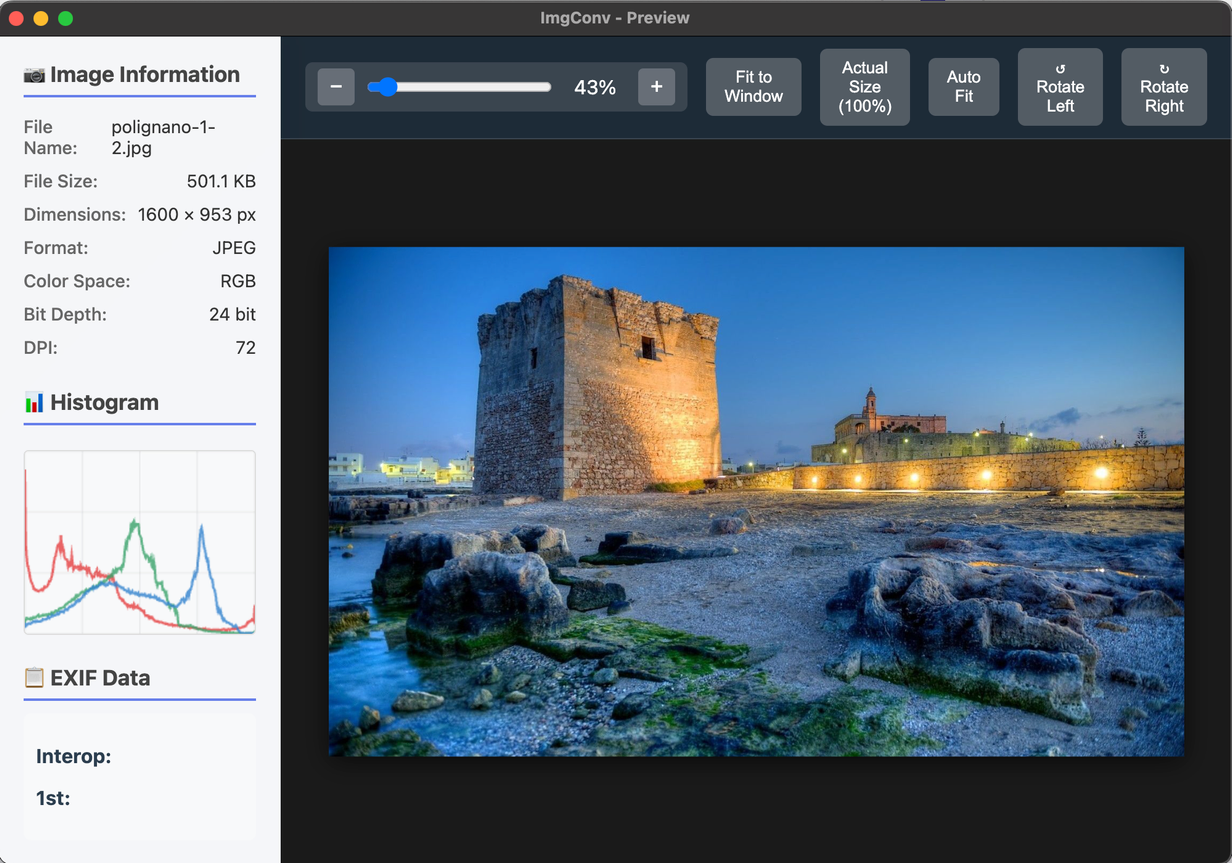Click the File Name: label
1232x863 pixels.
(x=51, y=138)
